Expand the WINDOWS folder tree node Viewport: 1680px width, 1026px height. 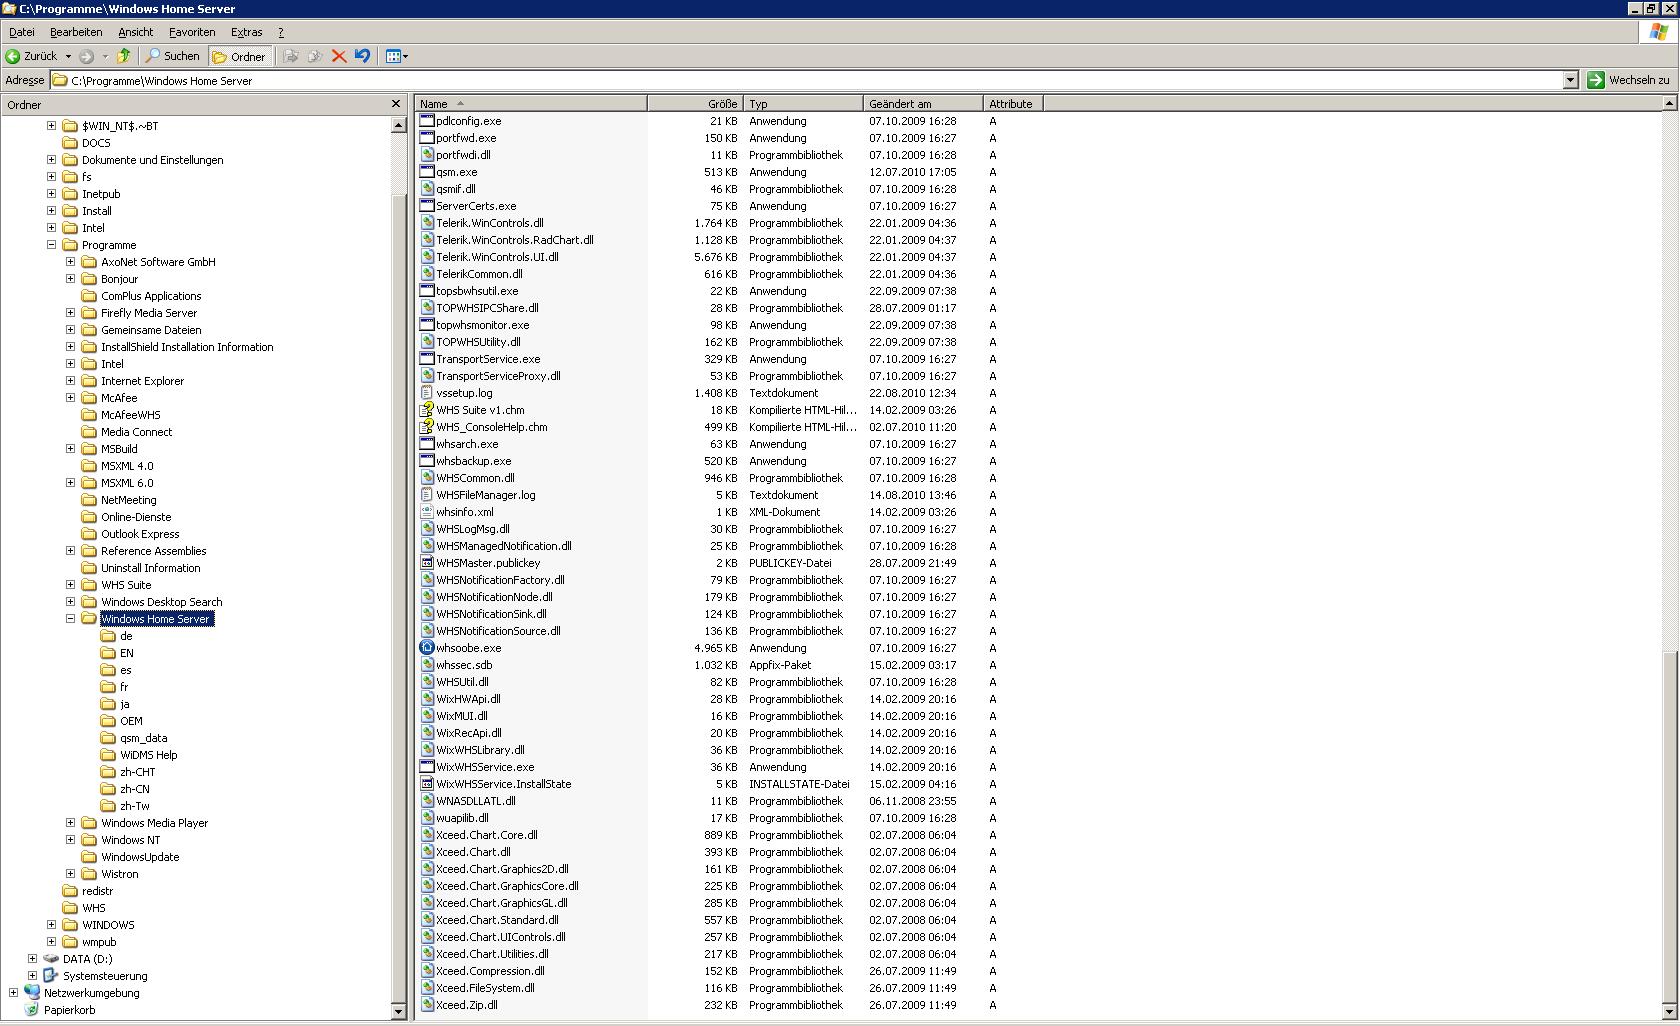[51, 925]
